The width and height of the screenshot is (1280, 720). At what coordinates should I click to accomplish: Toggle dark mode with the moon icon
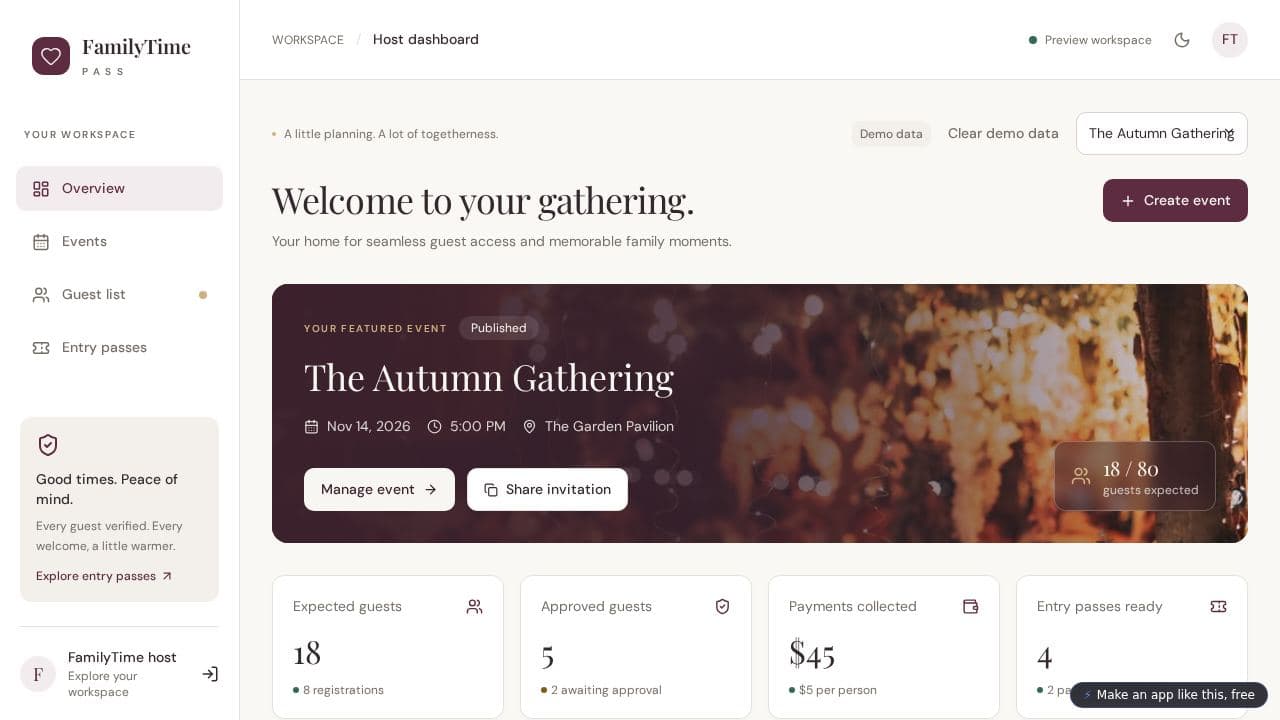[1182, 40]
